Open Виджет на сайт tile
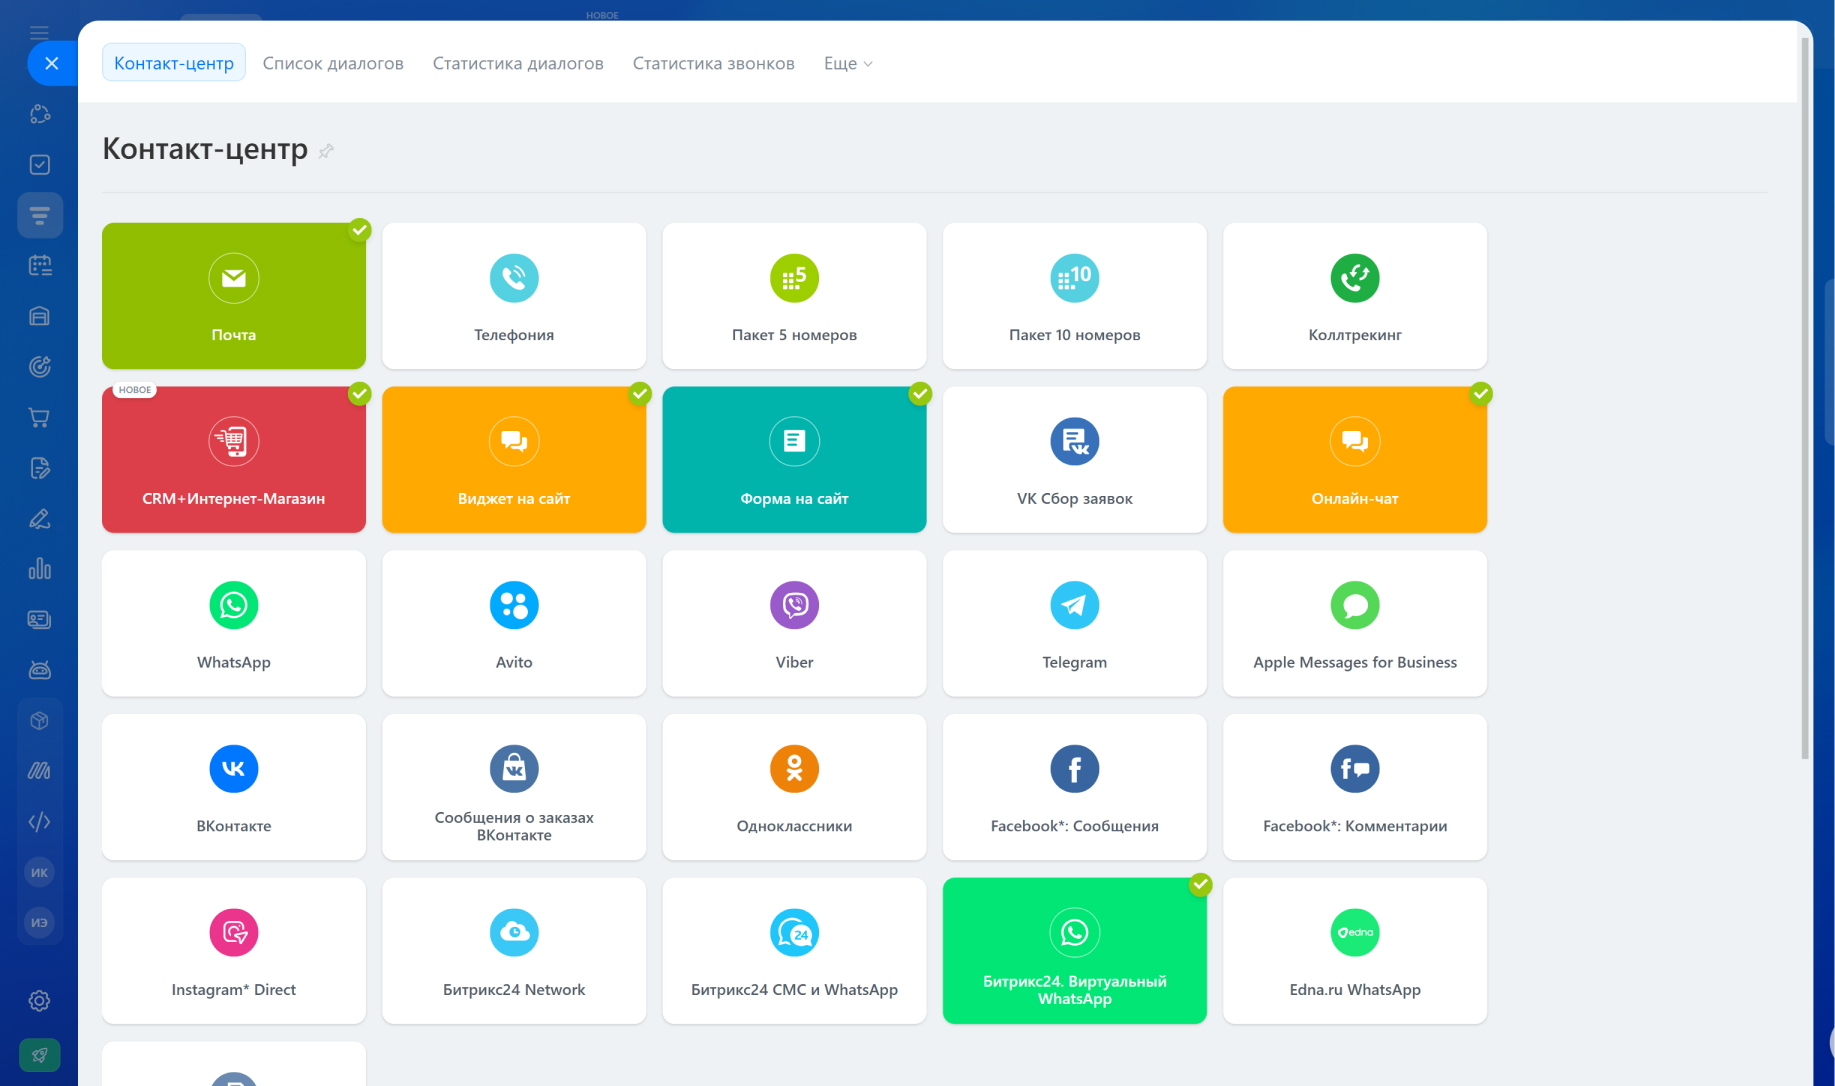The image size is (1835, 1086). click(514, 460)
